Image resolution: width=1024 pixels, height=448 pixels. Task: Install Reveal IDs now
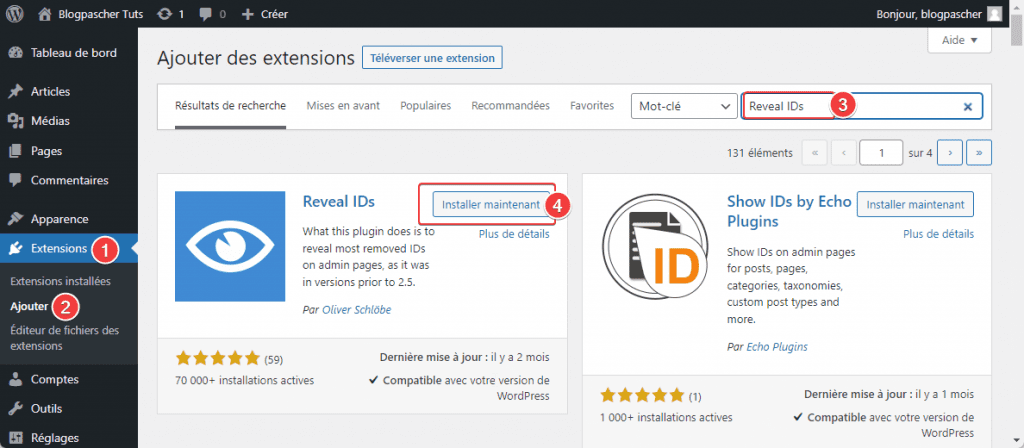tap(491, 204)
